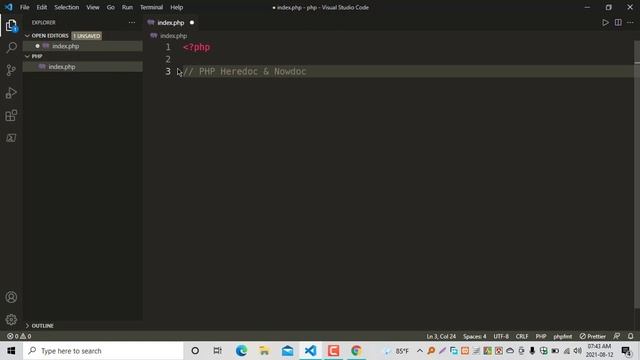Click in the Windows search box

[103, 351]
